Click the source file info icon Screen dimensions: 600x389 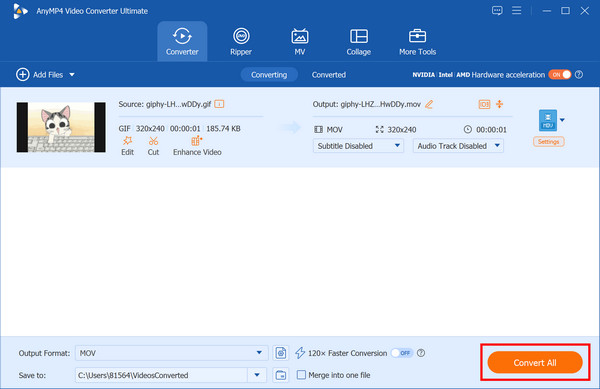tap(219, 104)
